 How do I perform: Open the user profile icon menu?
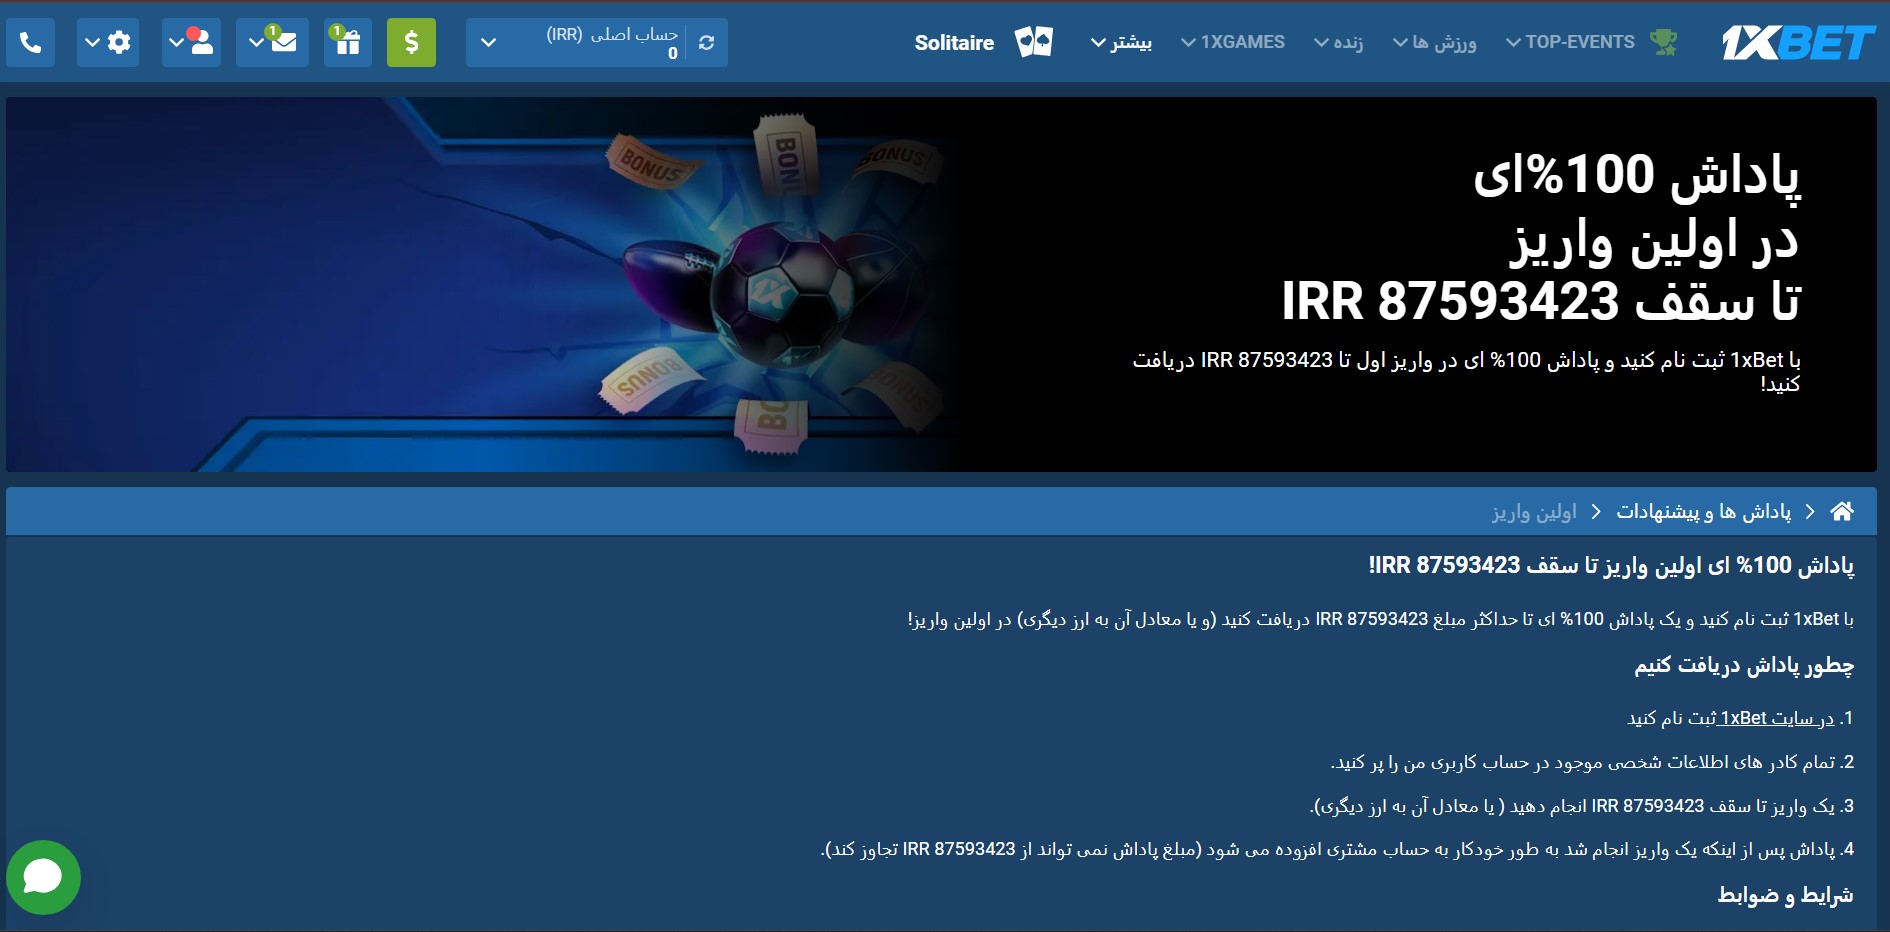coord(200,42)
